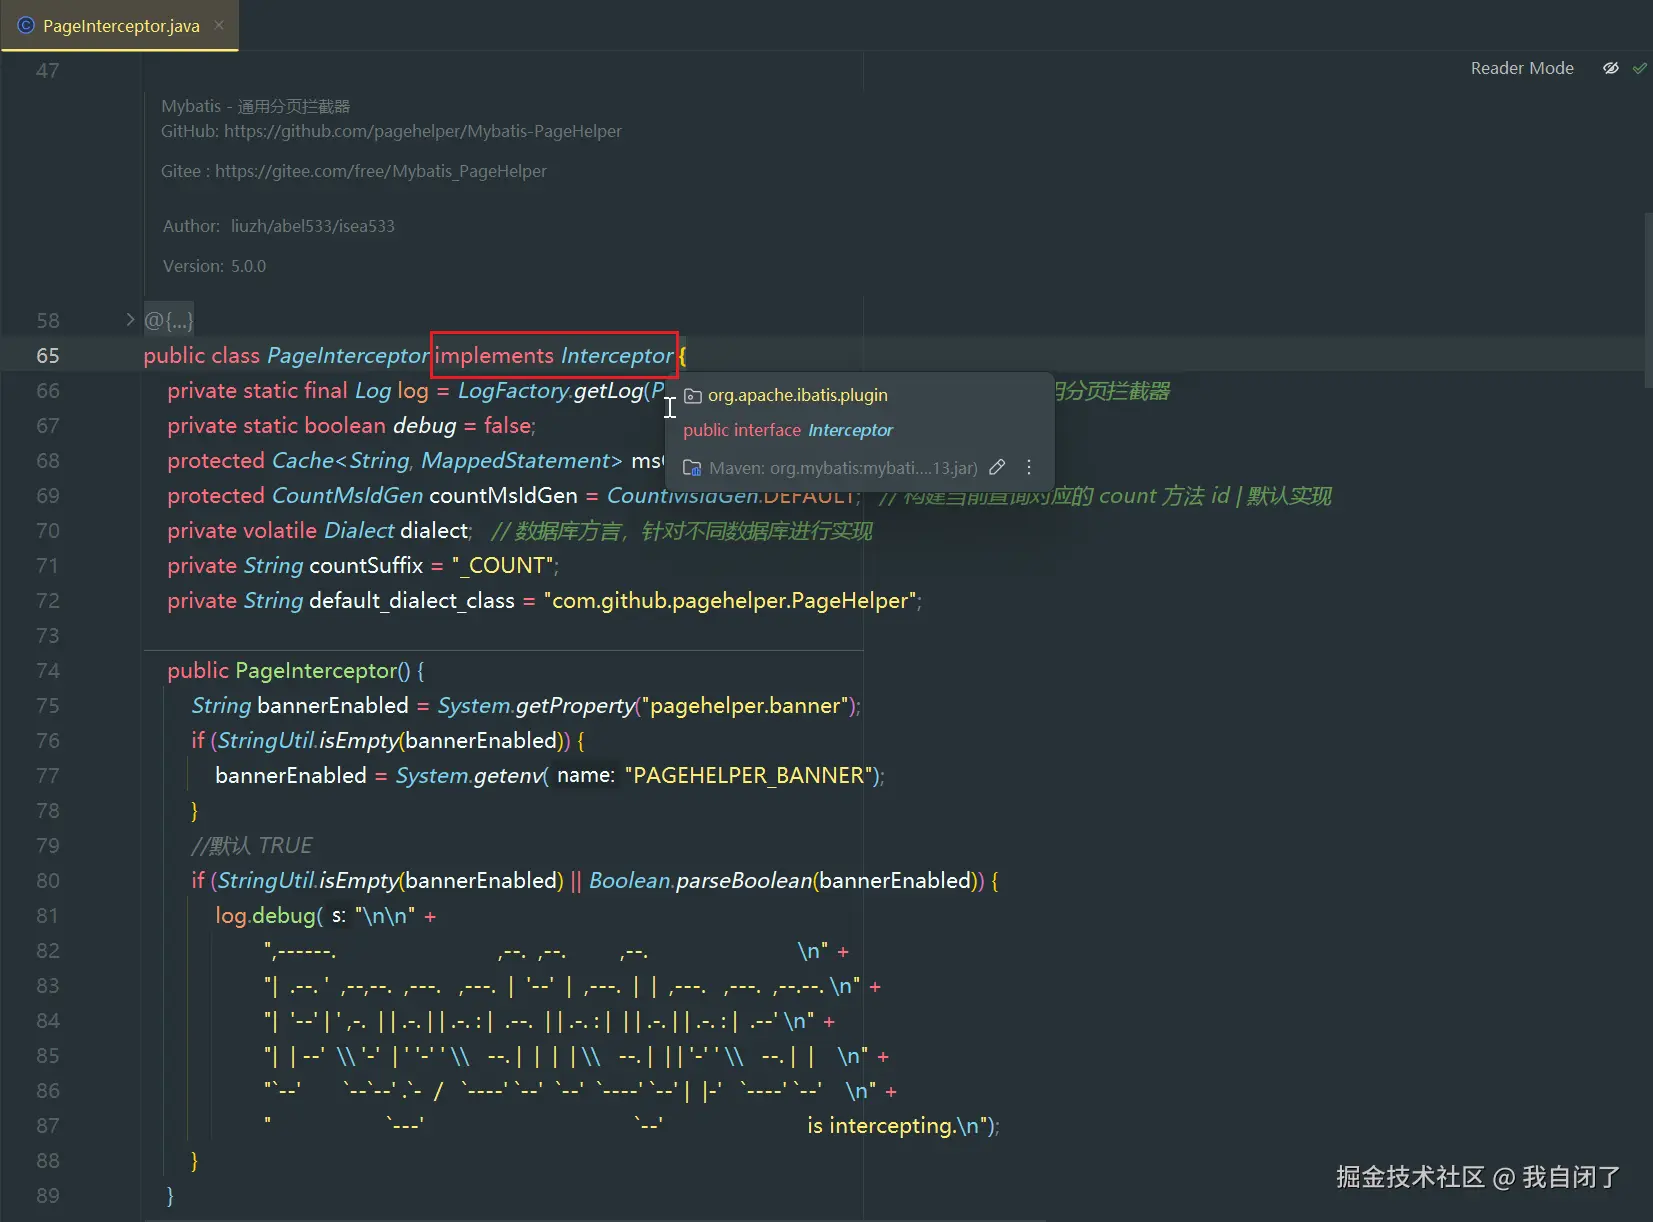
Task: Click the PageInterceptor() constructor name
Action: [x=316, y=671]
